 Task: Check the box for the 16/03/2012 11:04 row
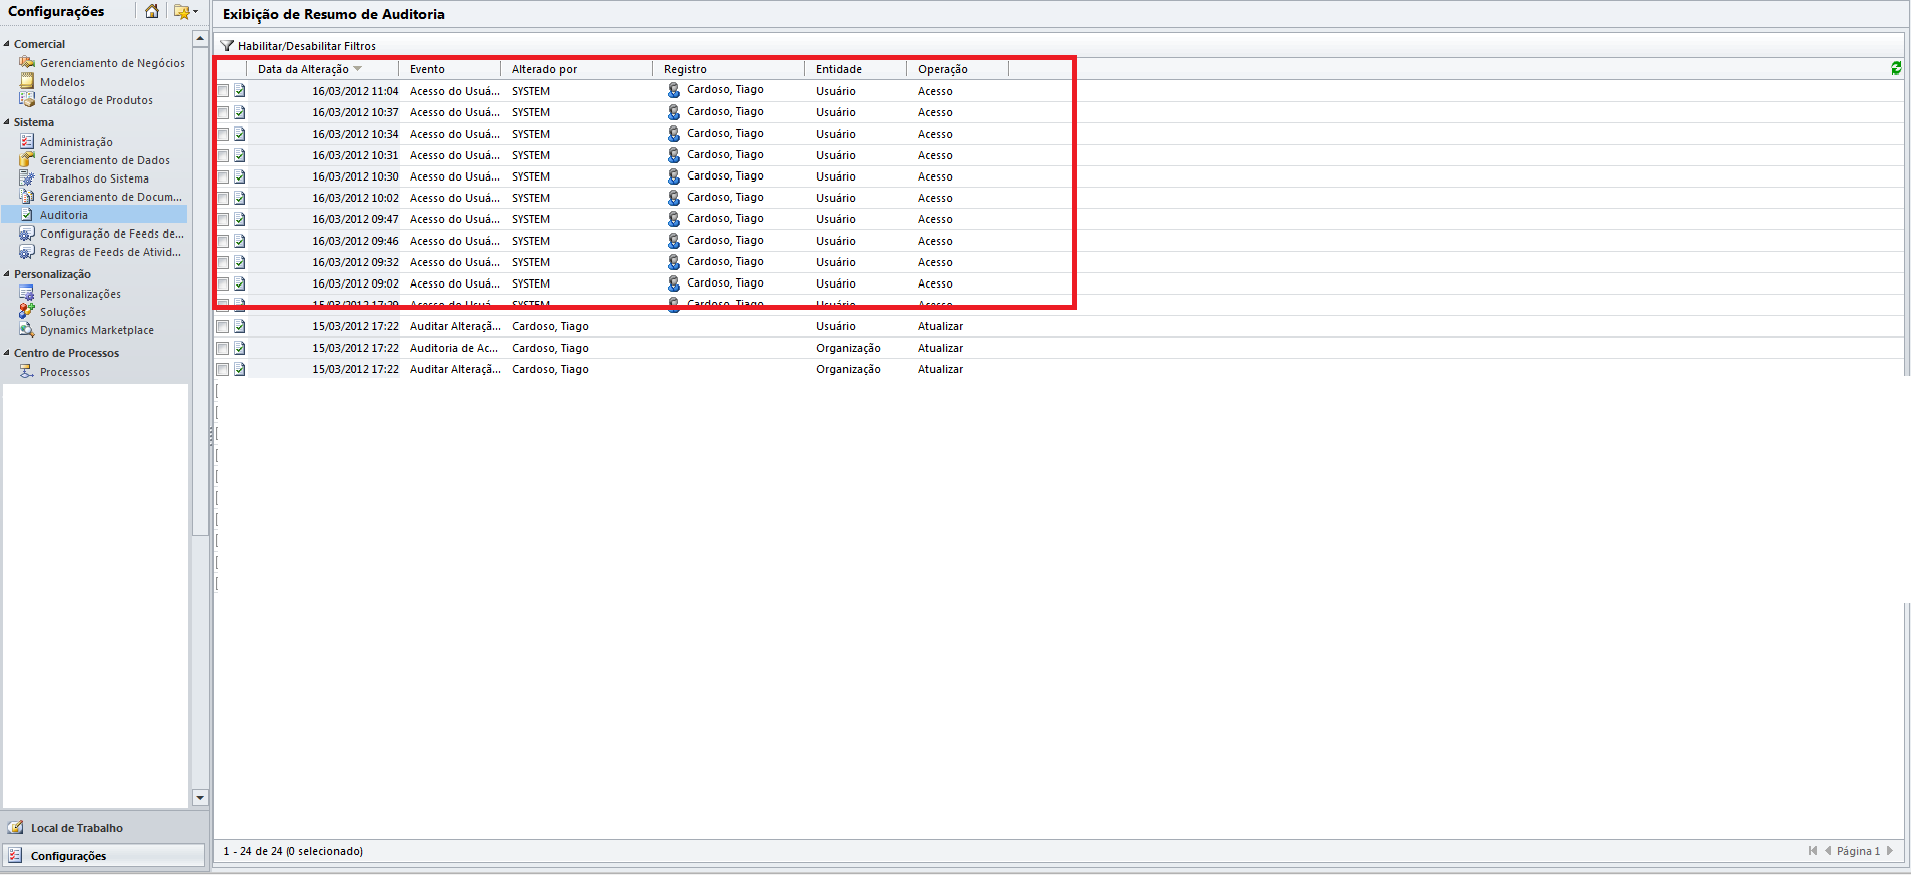click(x=223, y=91)
